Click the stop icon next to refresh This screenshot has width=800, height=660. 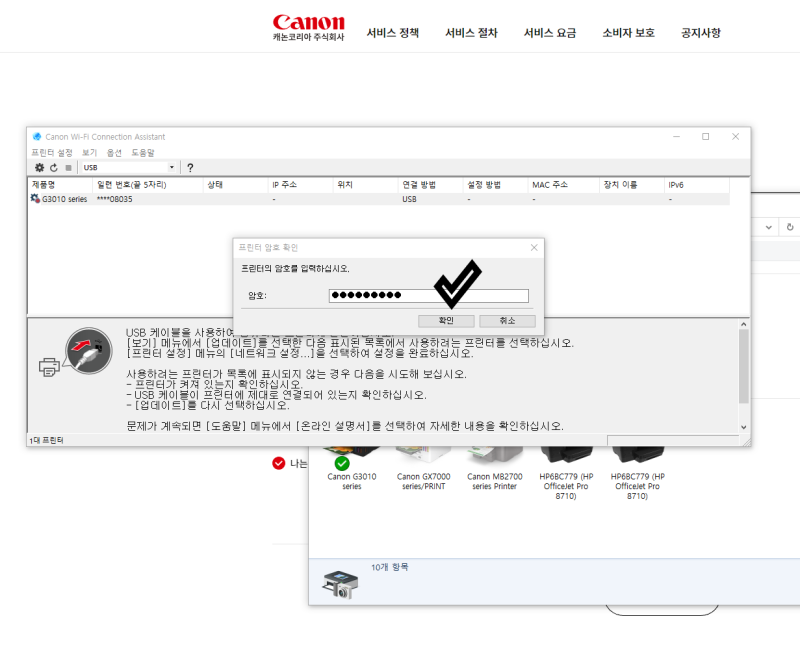click(x=69, y=167)
